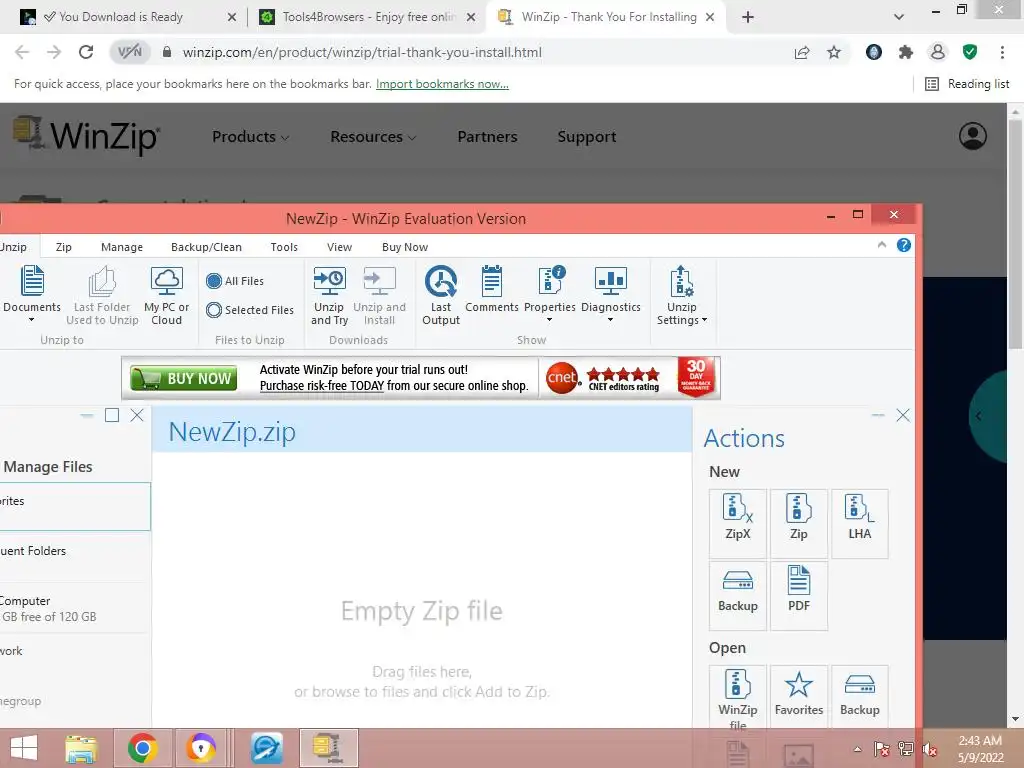1024x768 pixels.
Task: Expand the Diagnostics dropdown arrow
Action: point(610,320)
